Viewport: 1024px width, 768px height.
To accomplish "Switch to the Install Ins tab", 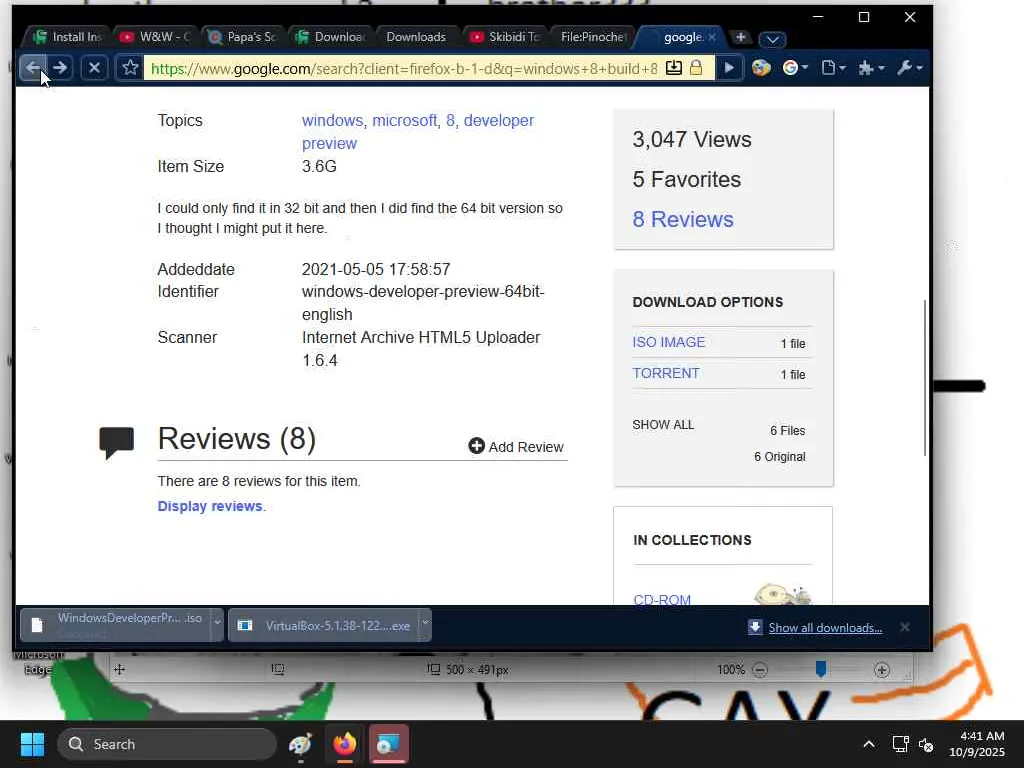I will 69,37.
